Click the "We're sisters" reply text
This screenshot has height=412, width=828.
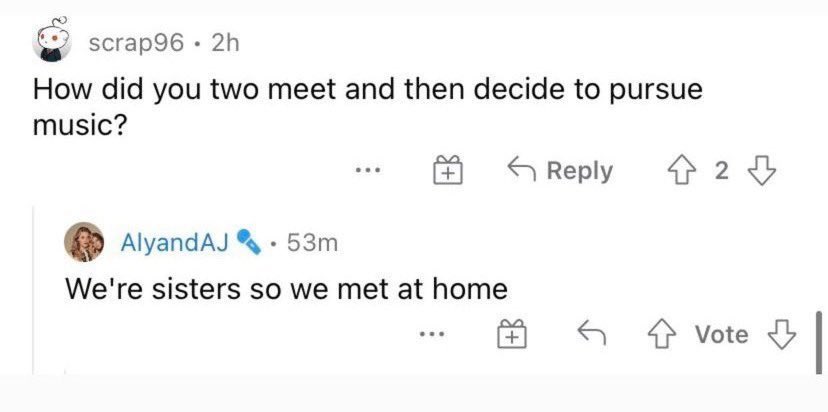click(286, 290)
